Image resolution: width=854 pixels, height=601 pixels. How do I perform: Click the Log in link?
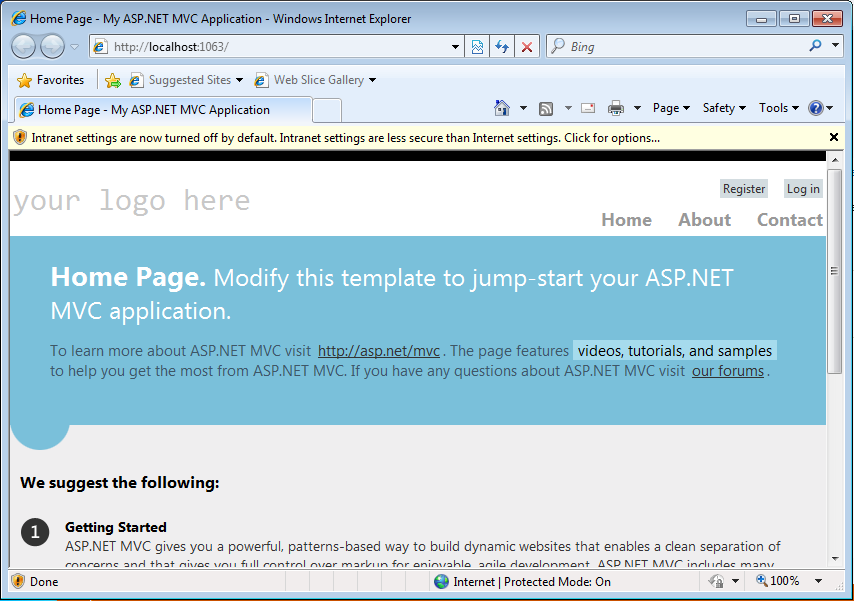click(x=803, y=189)
